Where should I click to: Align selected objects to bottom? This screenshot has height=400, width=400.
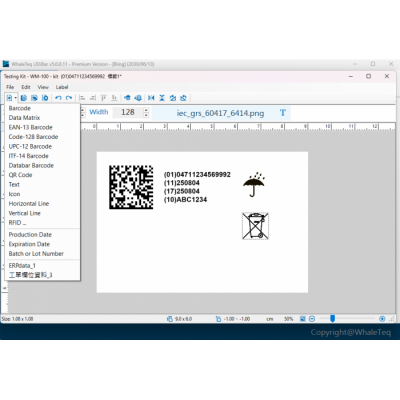point(114,98)
